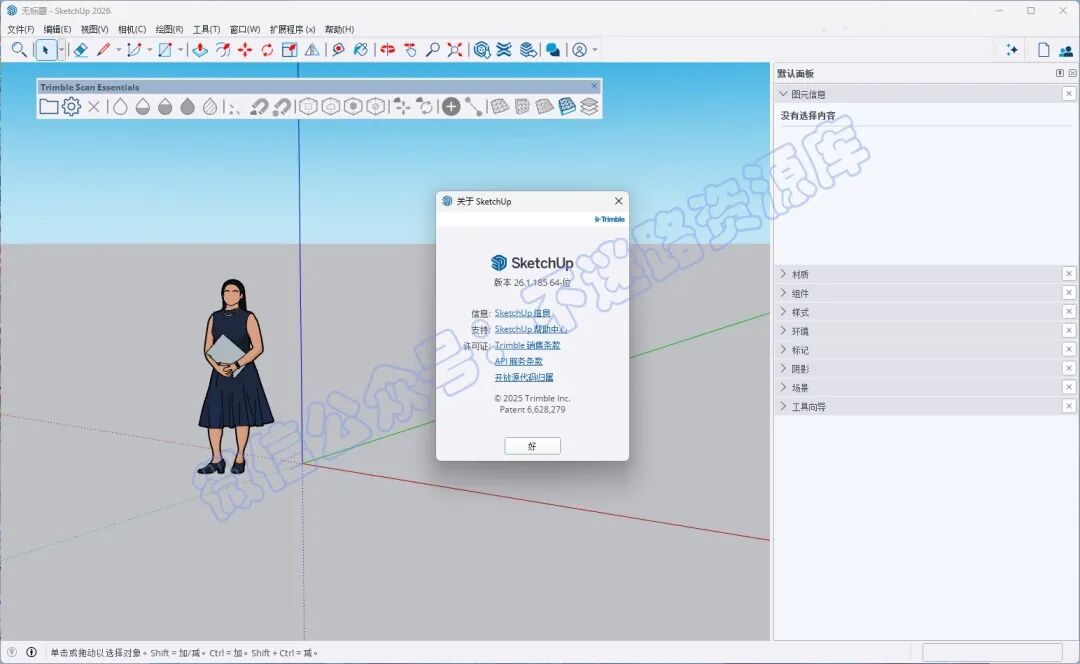This screenshot has height=664, width=1080.
Task: Select the arrow Select tool
Action: click(x=45, y=50)
